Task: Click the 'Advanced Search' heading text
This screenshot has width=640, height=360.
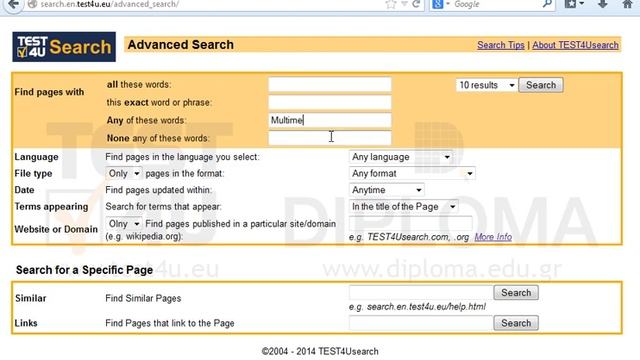Action: coord(180,44)
